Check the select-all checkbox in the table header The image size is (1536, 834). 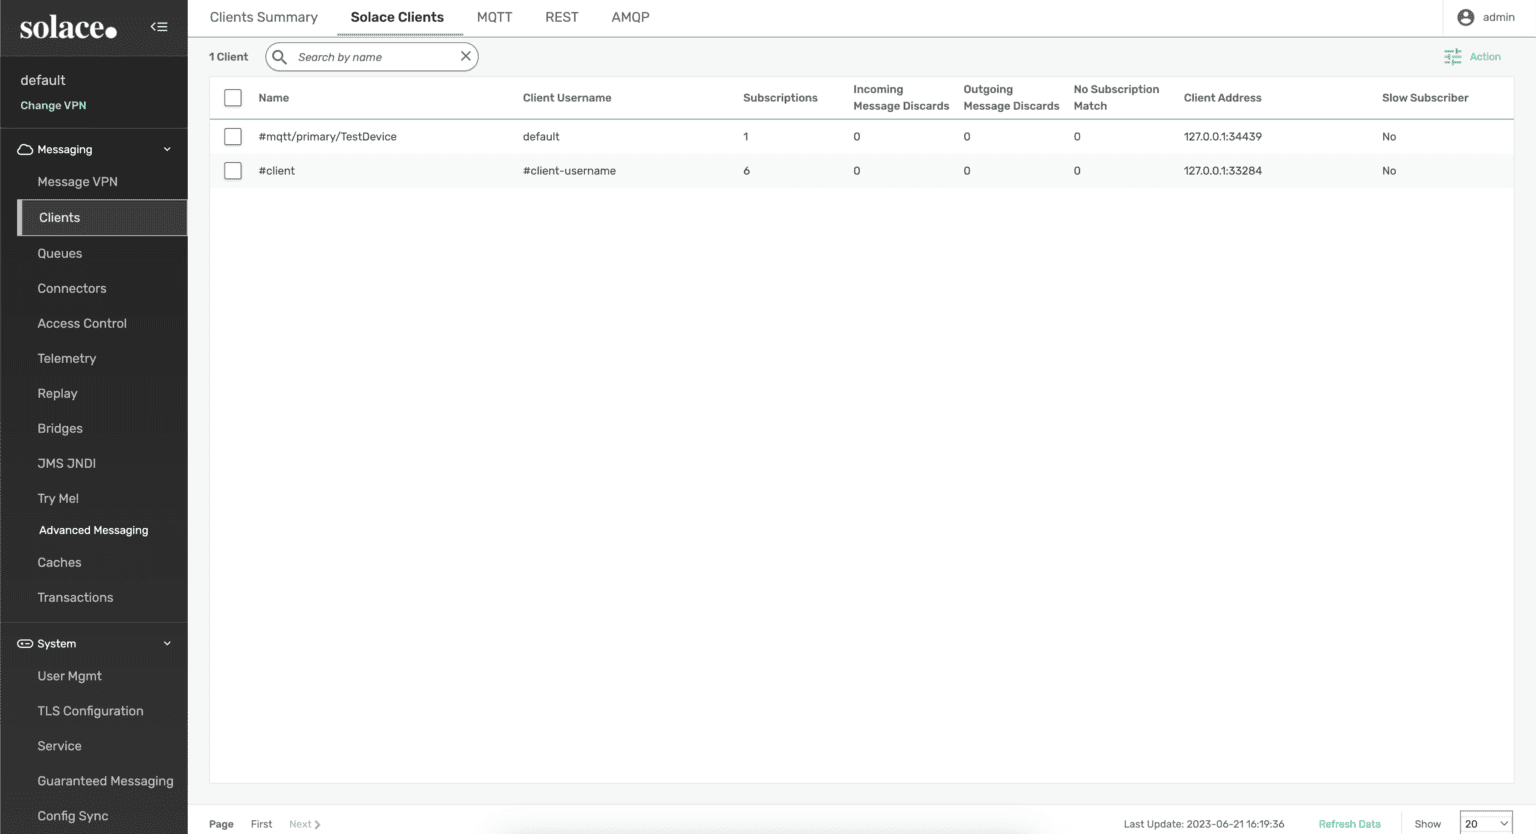click(x=232, y=97)
